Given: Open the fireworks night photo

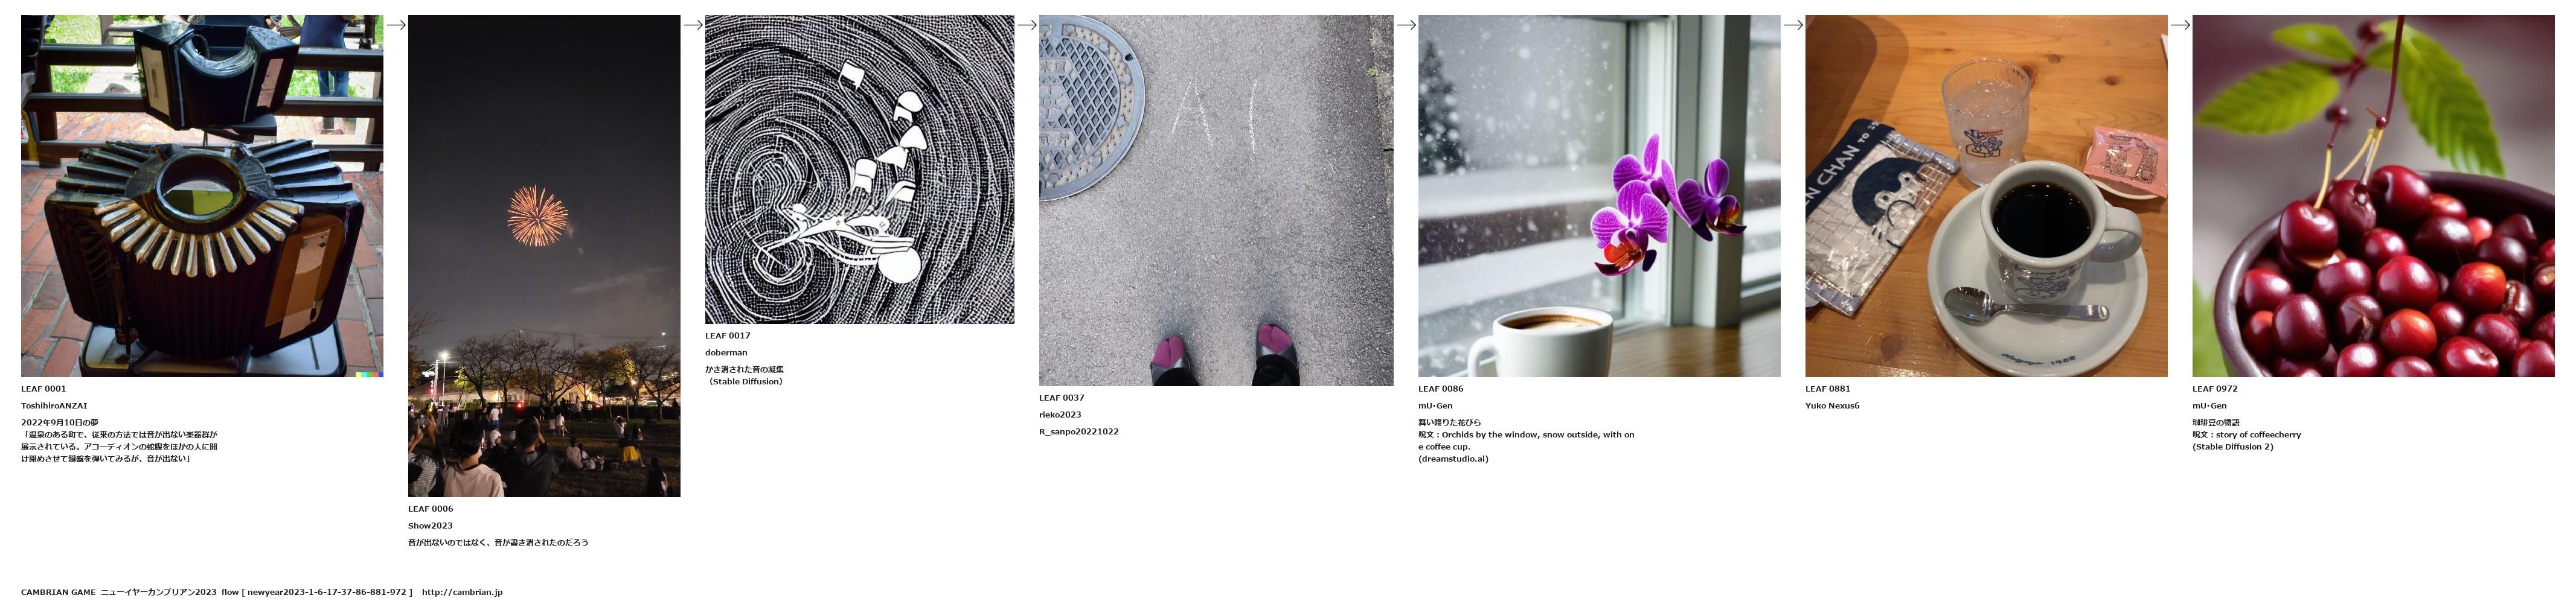Looking at the screenshot, I should (544, 256).
